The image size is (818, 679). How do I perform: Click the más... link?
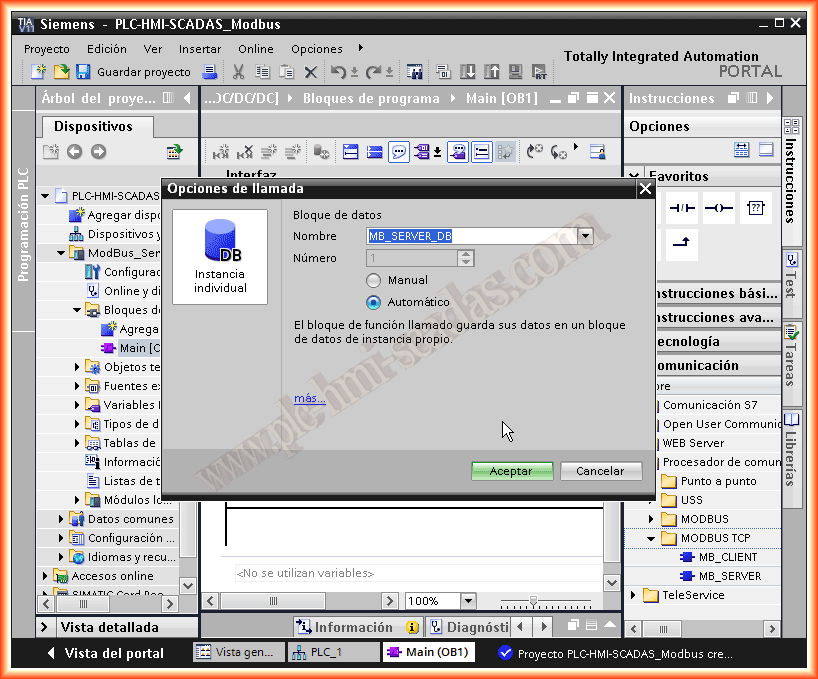309,398
